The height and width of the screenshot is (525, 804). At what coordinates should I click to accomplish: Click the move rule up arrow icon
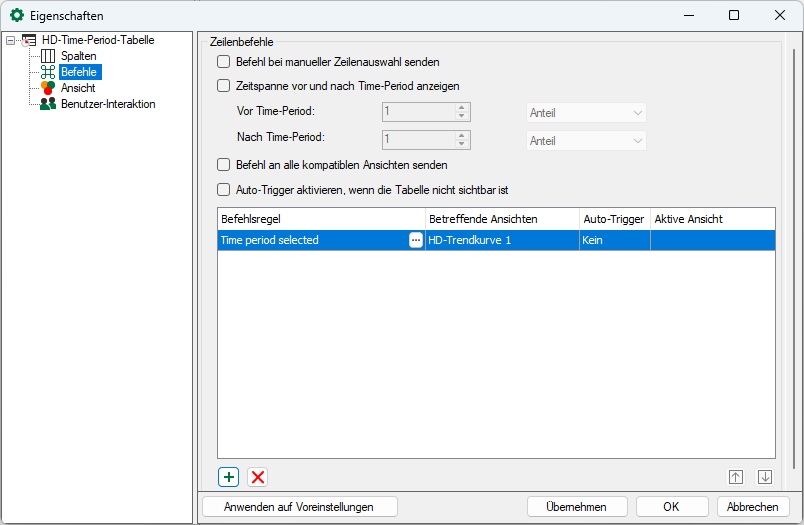[x=735, y=477]
